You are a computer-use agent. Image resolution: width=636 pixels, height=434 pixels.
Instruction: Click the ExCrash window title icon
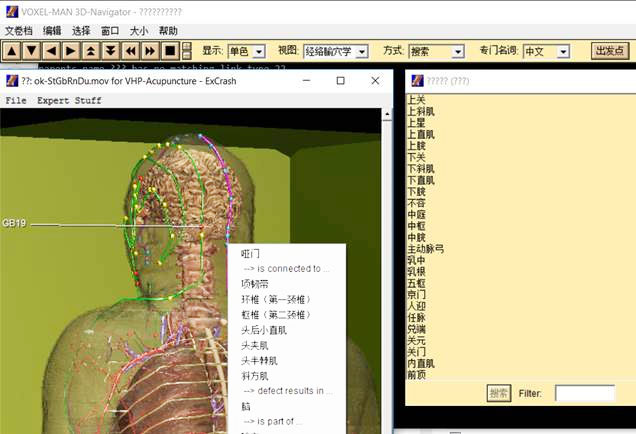[x=12, y=81]
